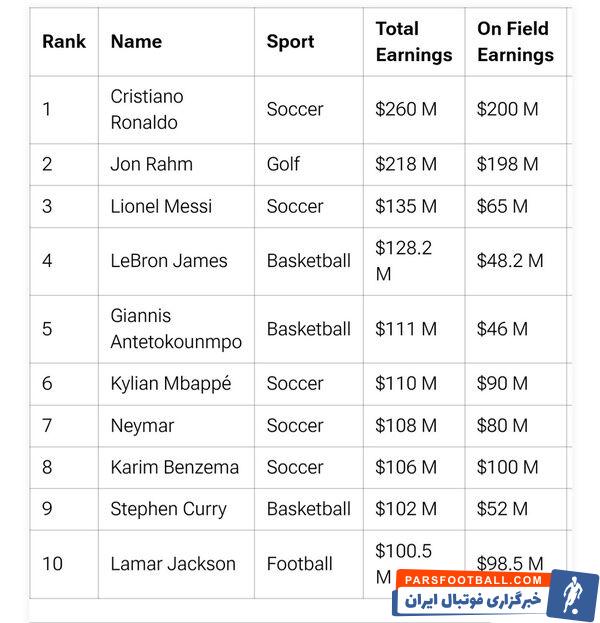Select the Neymar name cell
The height and width of the screenshot is (623, 600).
click(142, 426)
